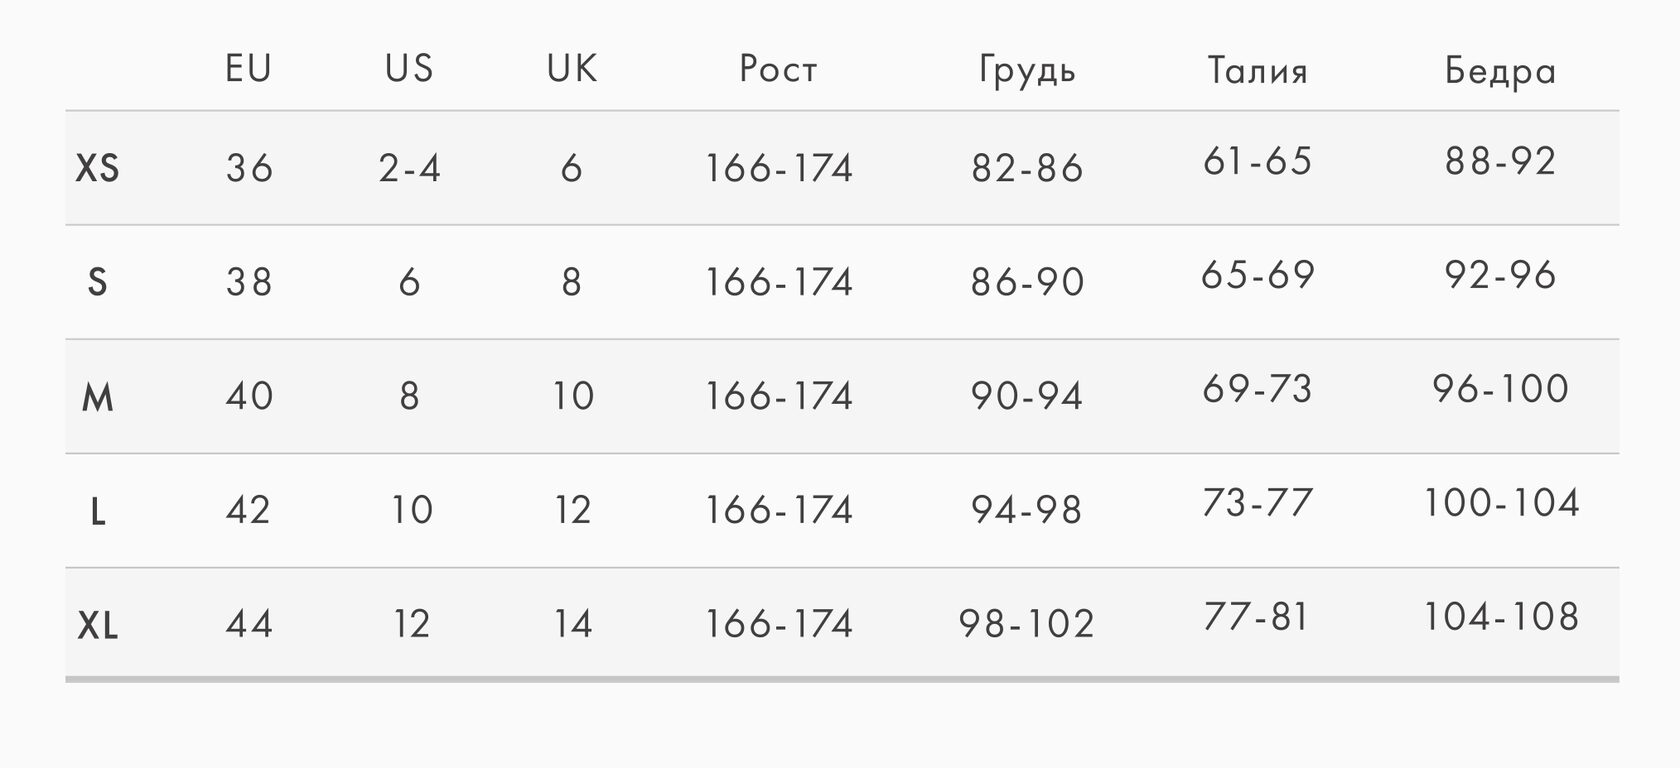The width and height of the screenshot is (1680, 768).
Task: Click the Бедра column header
Action: (x=1500, y=70)
